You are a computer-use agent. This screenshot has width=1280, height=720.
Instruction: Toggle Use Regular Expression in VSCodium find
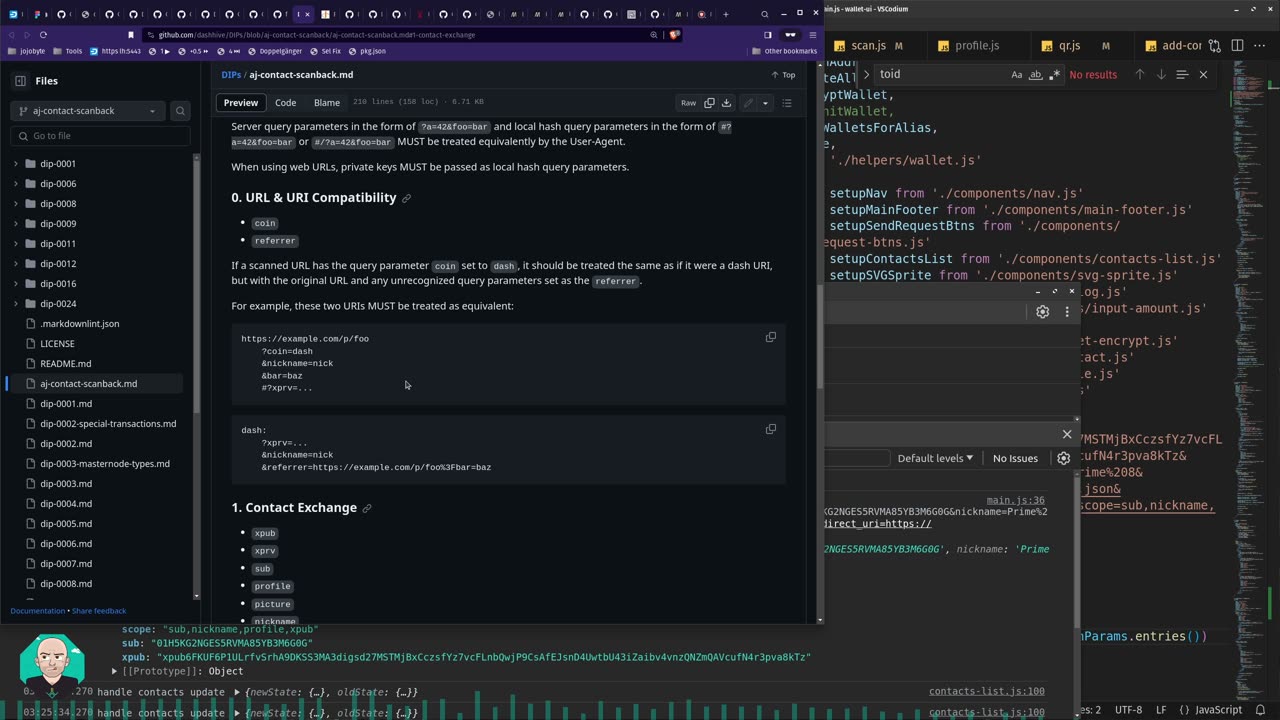pyautogui.click(x=1054, y=74)
